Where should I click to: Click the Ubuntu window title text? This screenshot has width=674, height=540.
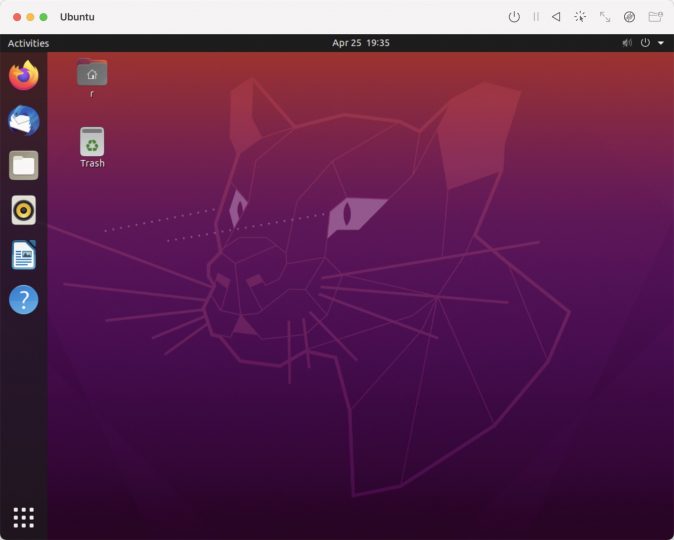click(77, 17)
